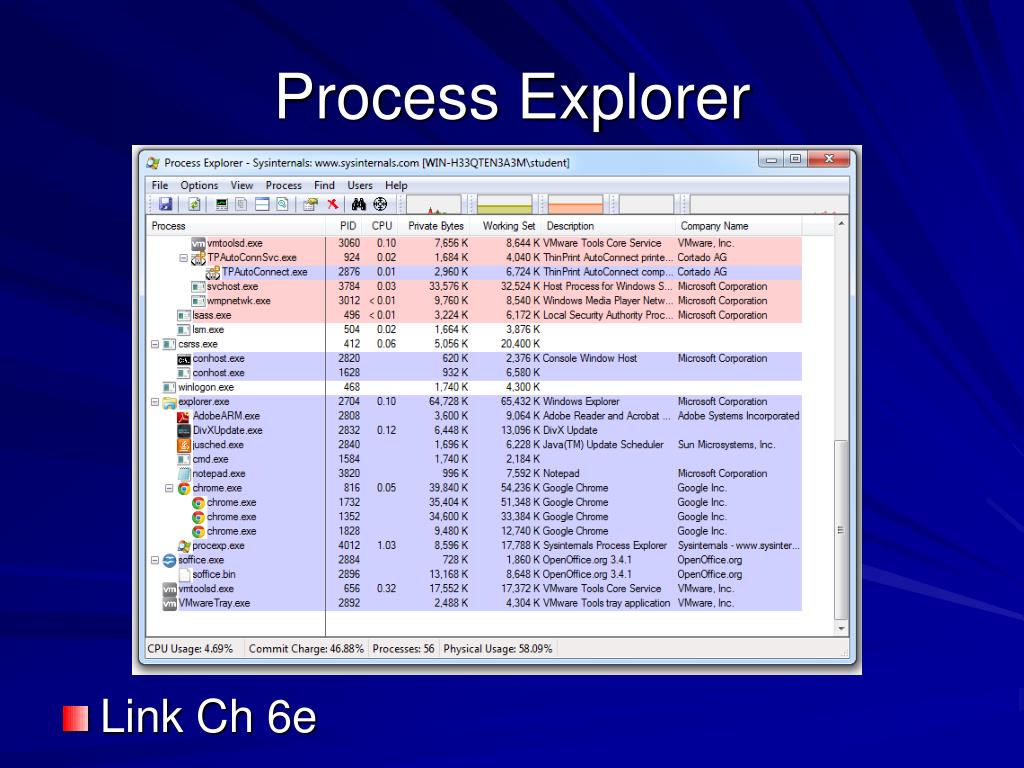Select the wmpnetwk.exe process row
Viewport: 1024px width, 768px height.
point(473,301)
